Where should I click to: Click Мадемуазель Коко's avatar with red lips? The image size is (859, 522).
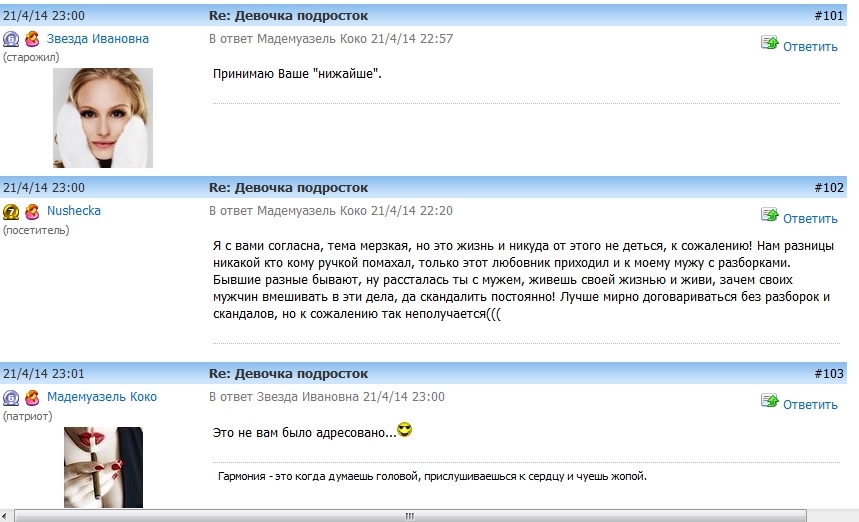pyautogui.click(x=103, y=467)
